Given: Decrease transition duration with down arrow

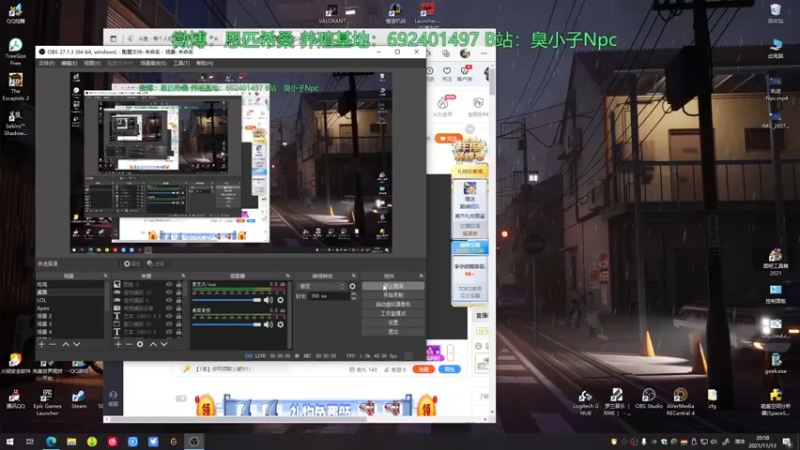Looking at the screenshot, I should (354, 298).
